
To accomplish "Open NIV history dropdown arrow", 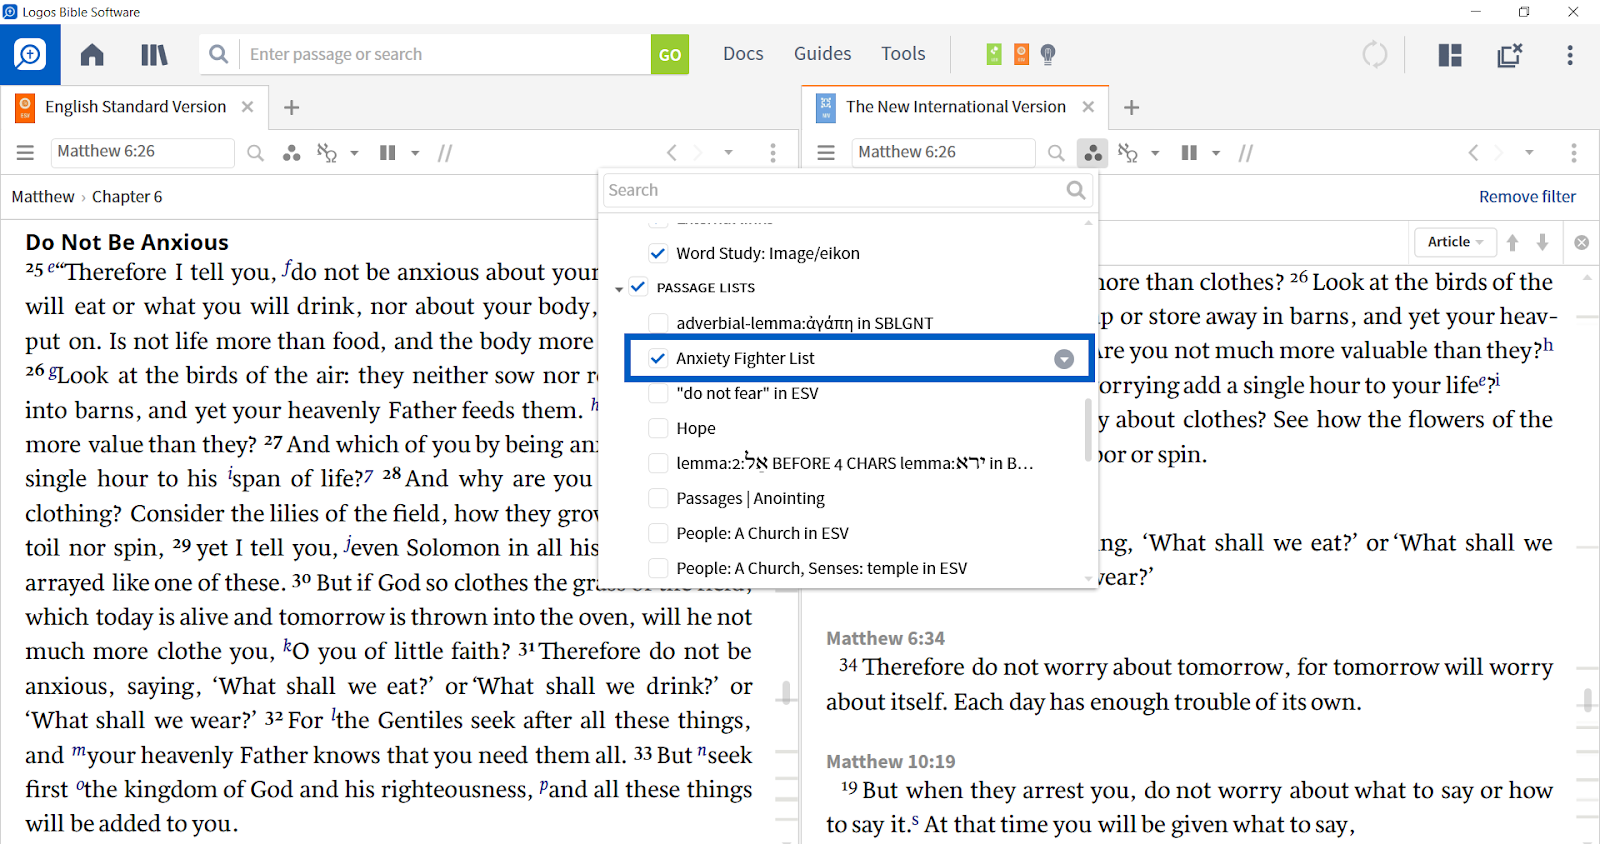I will coord(1529,153).
